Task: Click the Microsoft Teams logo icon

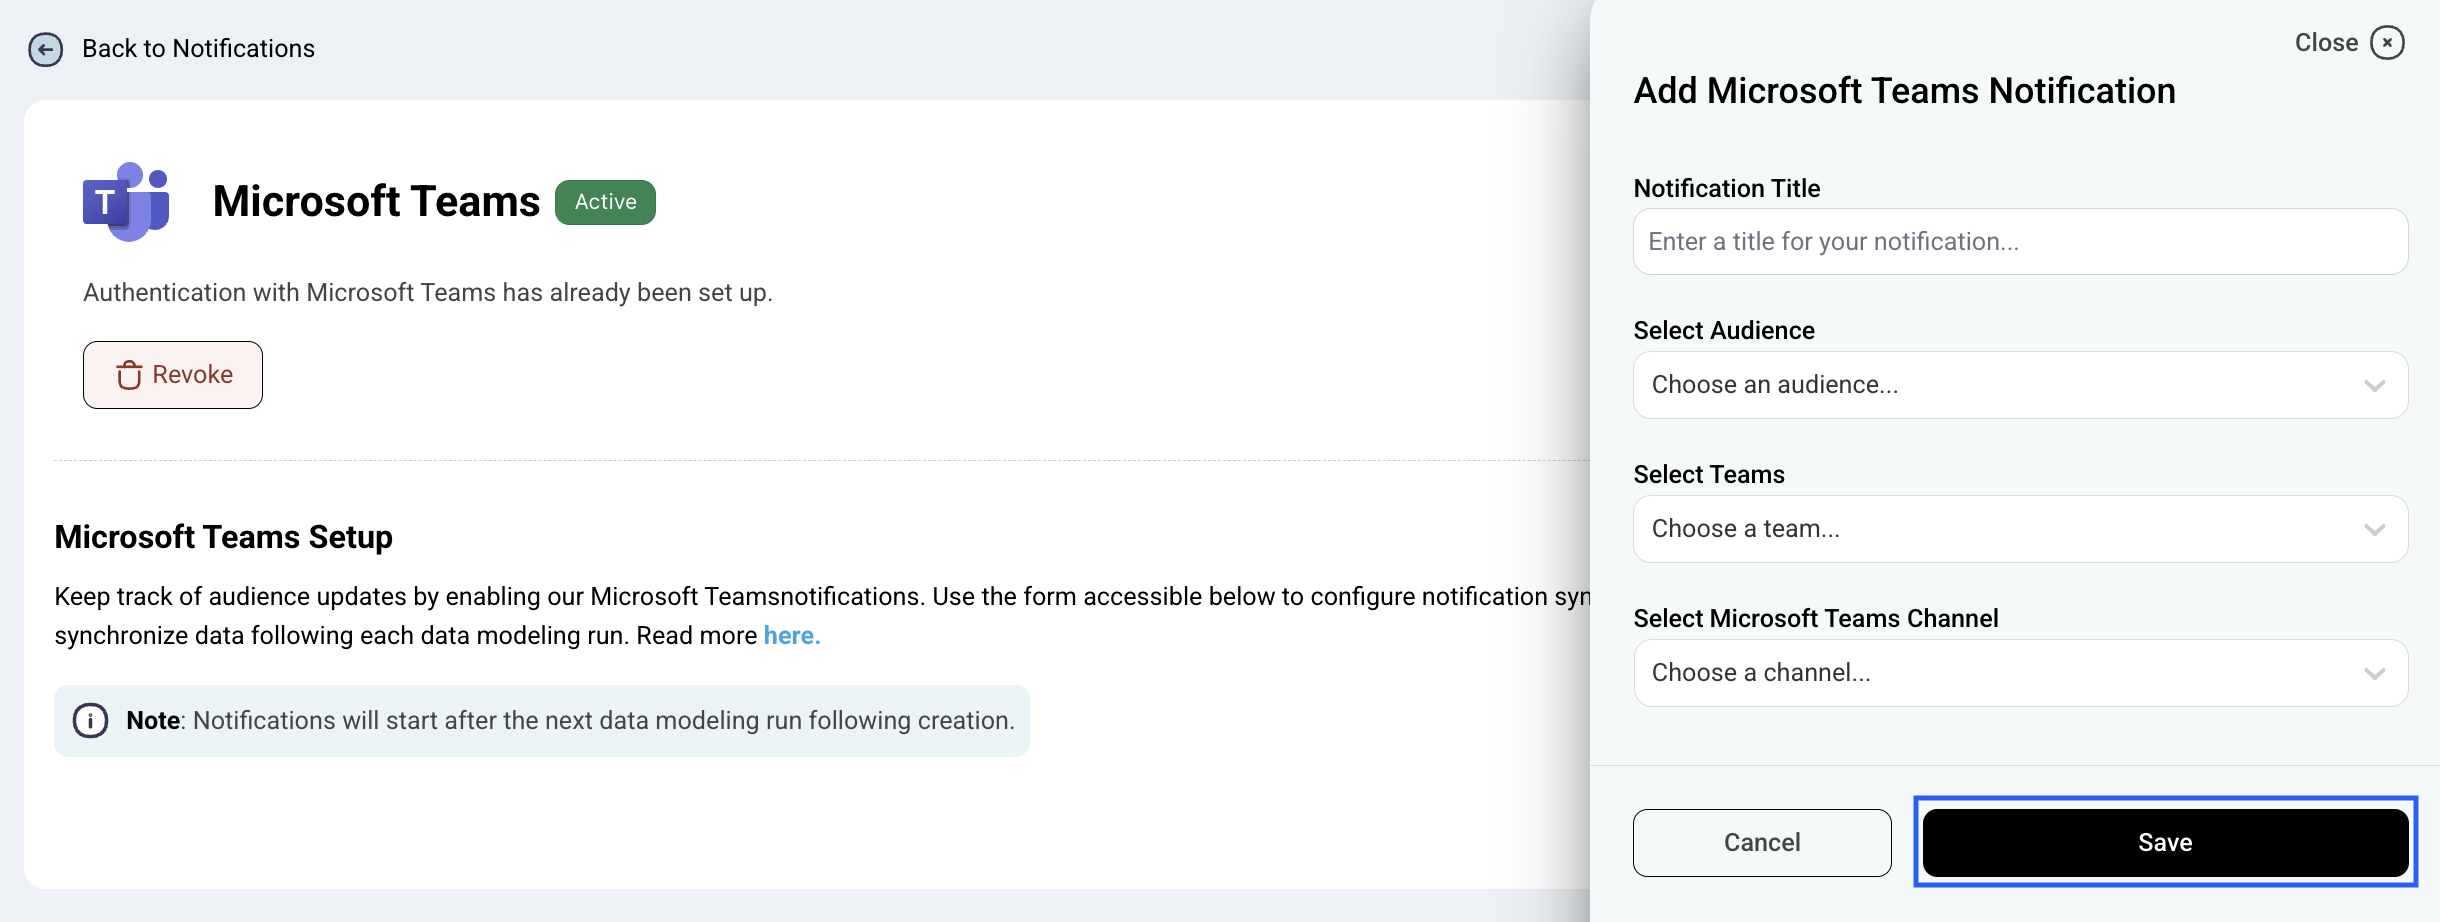Action: [126, 202]
